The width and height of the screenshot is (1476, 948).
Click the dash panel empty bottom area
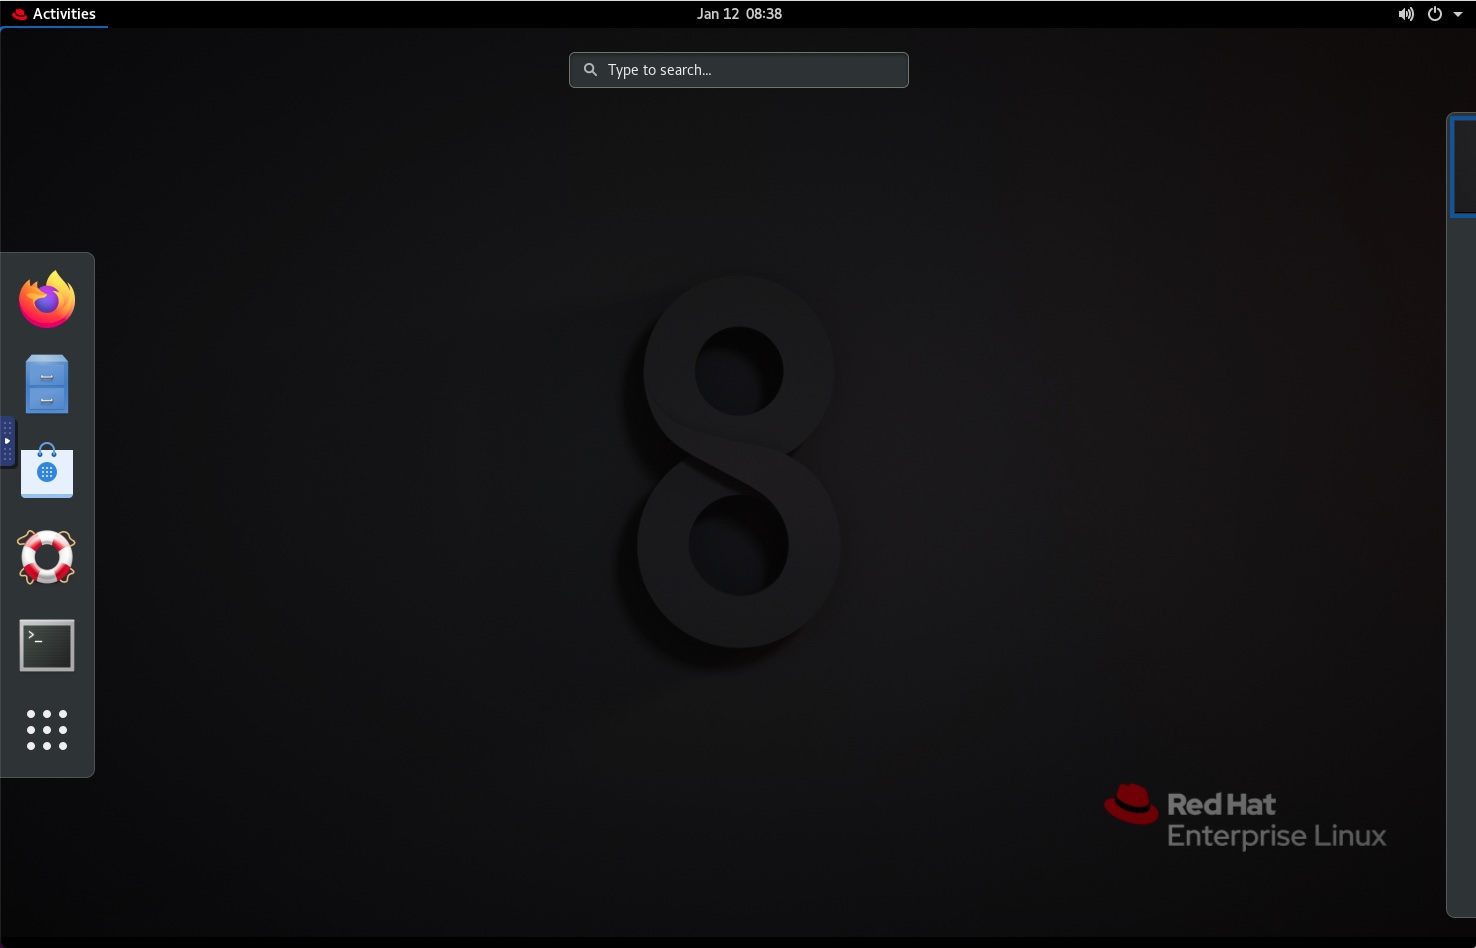pos(47,766)
